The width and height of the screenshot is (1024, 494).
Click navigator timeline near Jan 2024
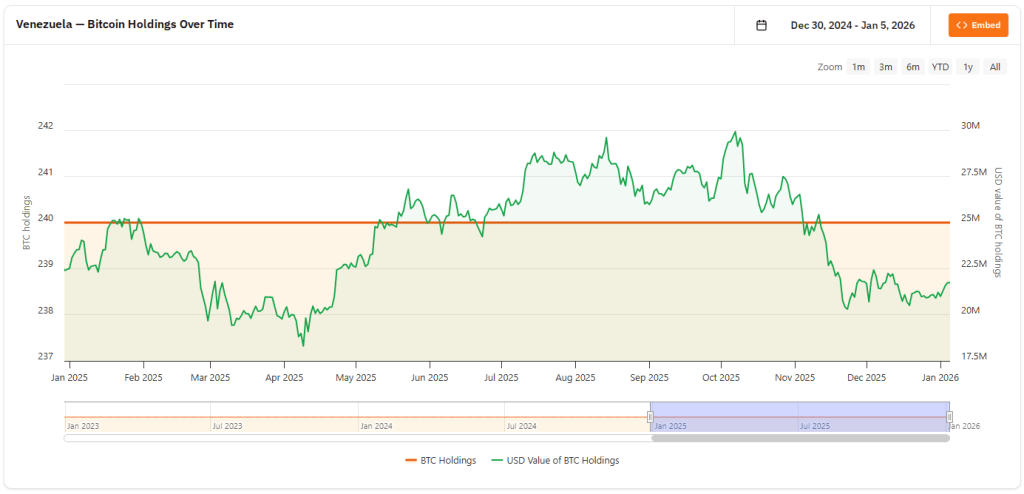(358, 417)
